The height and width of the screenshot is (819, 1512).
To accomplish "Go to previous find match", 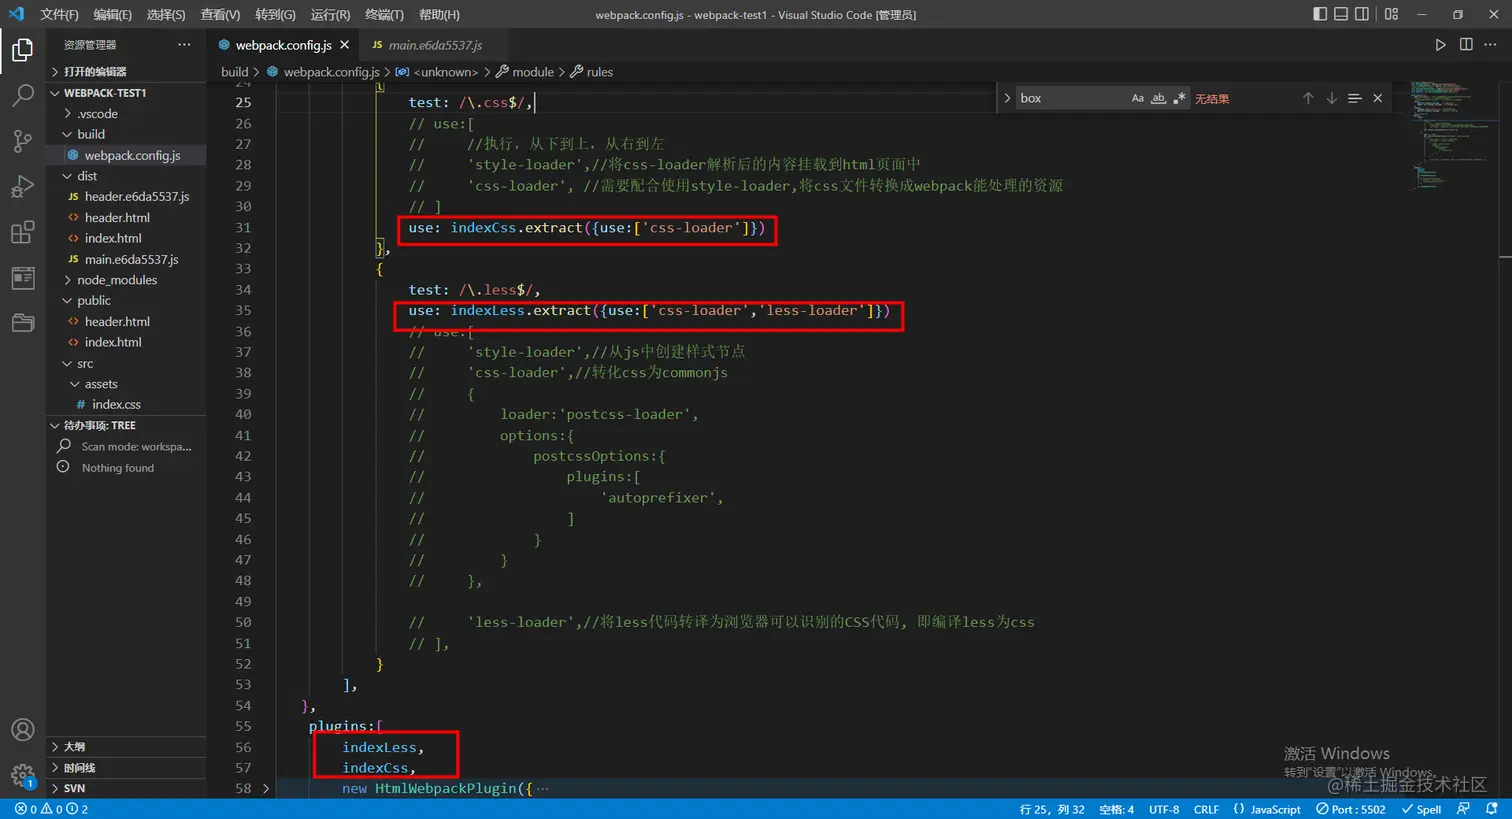I will [1308, 98].
